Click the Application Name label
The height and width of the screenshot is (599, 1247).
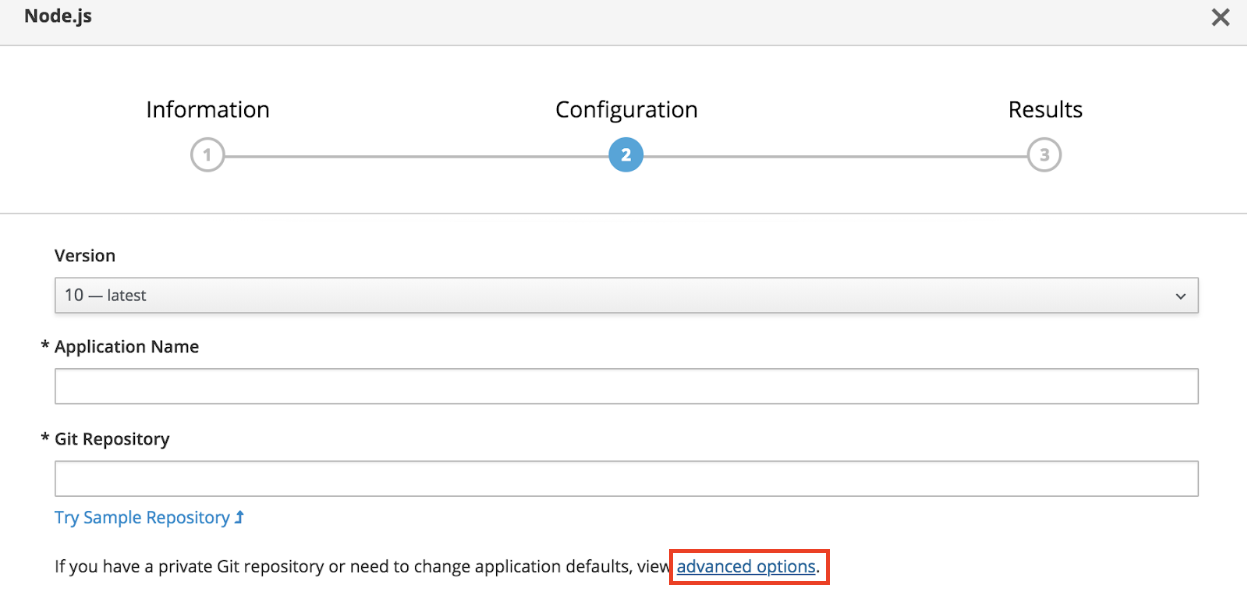pos(126,347)
